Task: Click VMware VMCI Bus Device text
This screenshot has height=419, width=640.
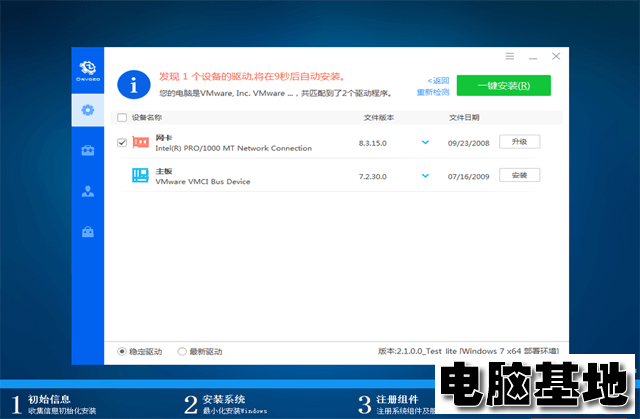Action: 203,182
